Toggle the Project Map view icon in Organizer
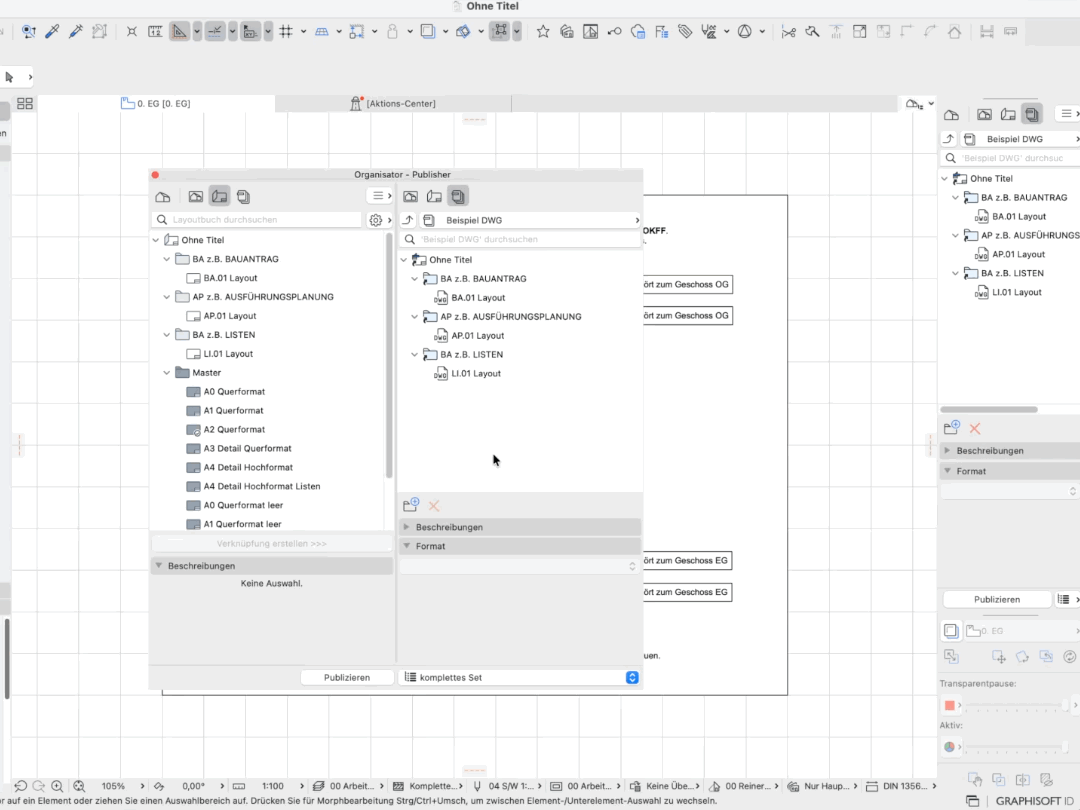The image size is (1080, 810). [163, 196]
